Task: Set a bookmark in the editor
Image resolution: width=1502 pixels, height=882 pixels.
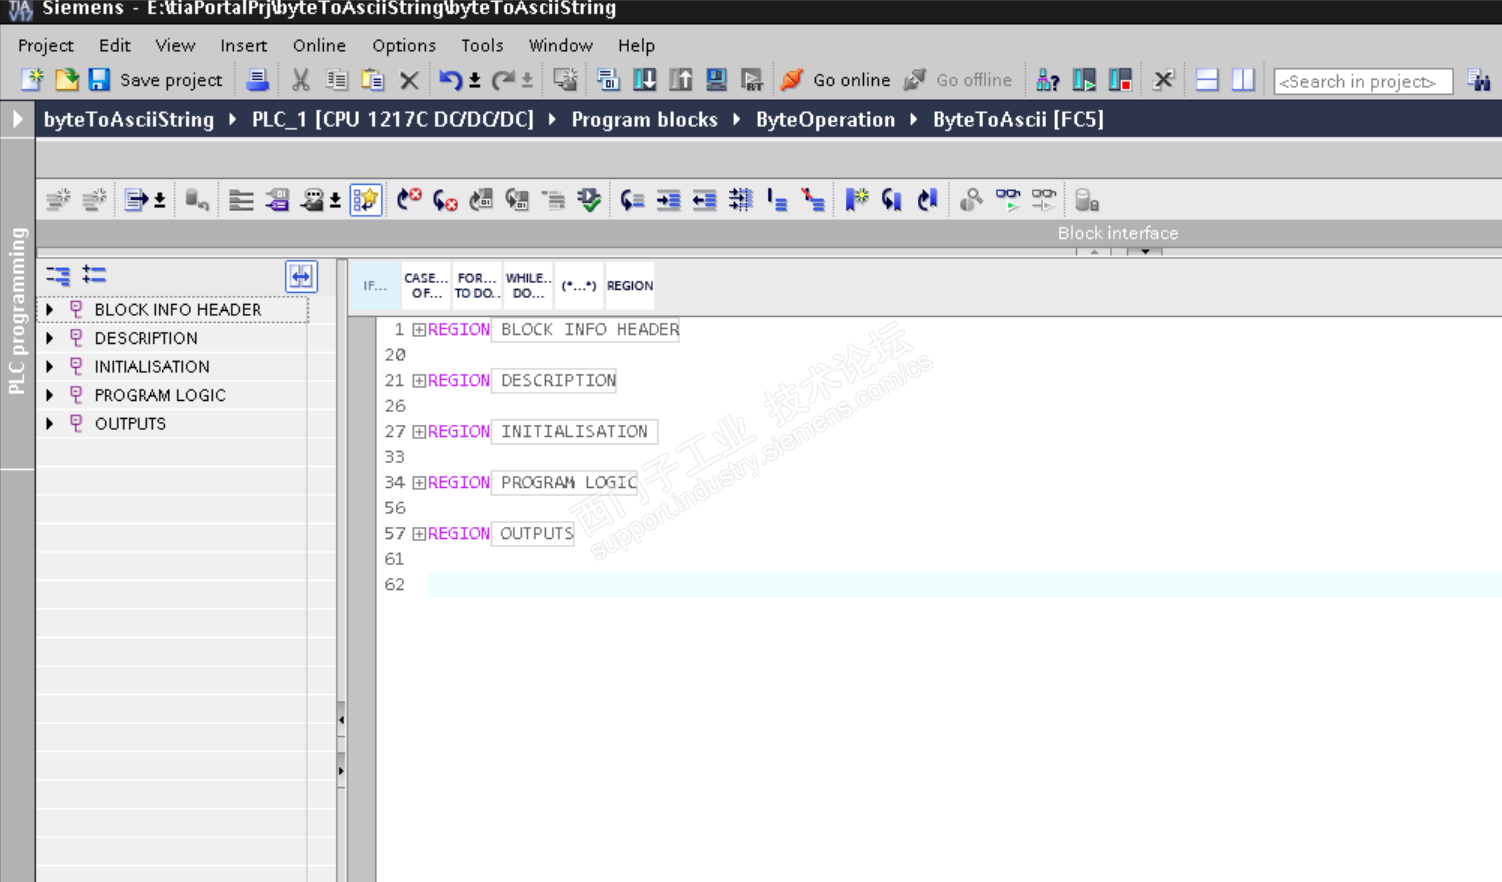Action: (x=857, y=200)
